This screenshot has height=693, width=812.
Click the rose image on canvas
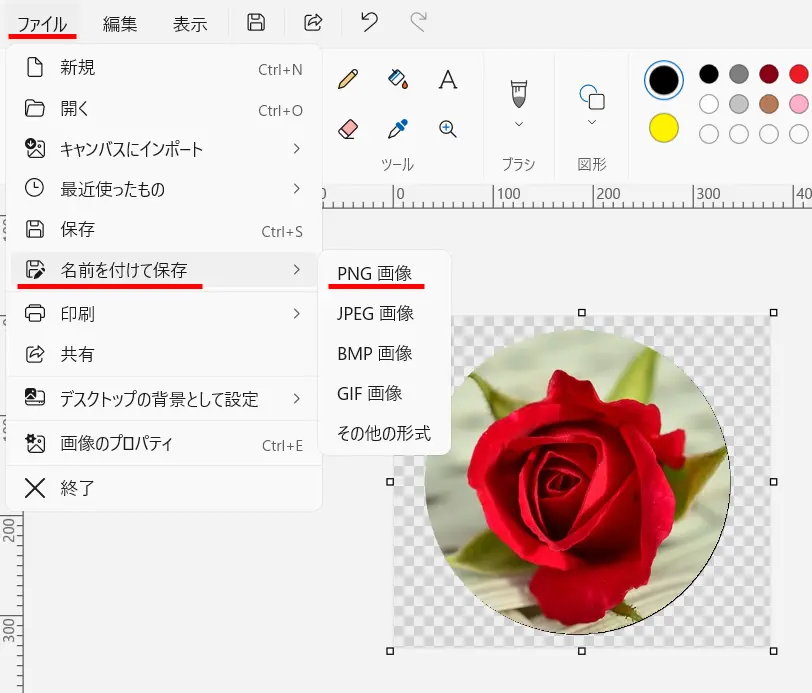click(577, 482)
